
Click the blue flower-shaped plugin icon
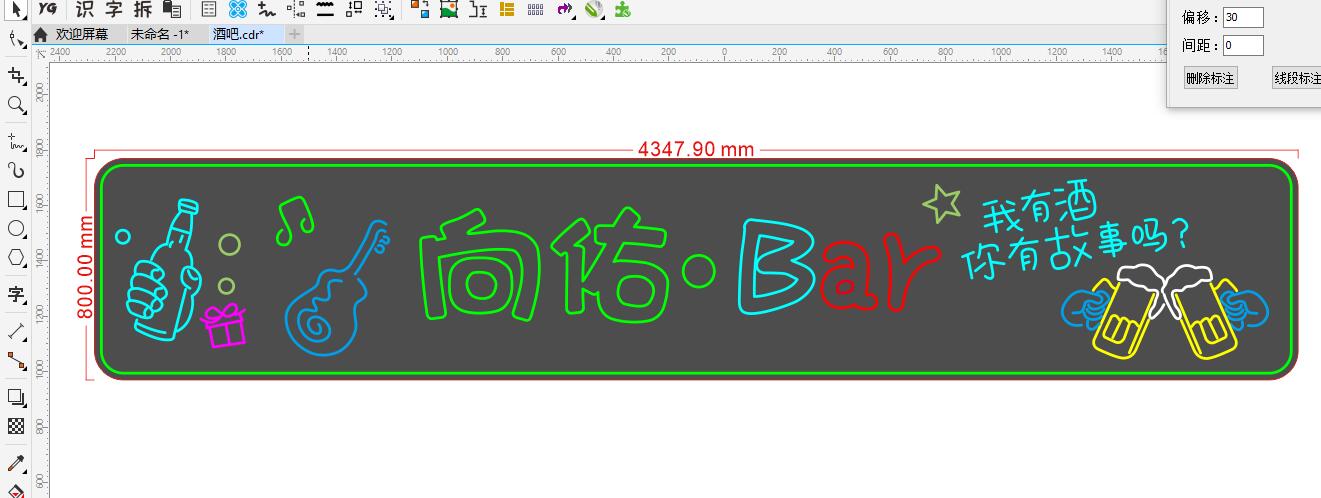pos(237,10)
